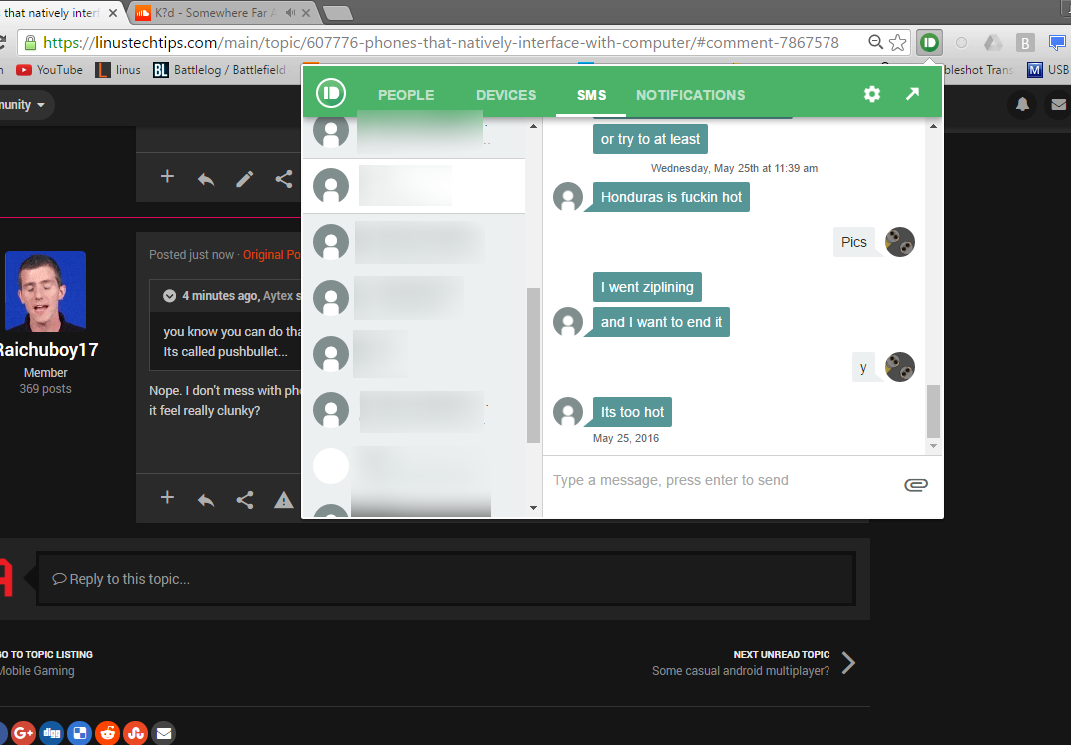
Task: Share topic via email envelope icon
Action: [164, 733]
